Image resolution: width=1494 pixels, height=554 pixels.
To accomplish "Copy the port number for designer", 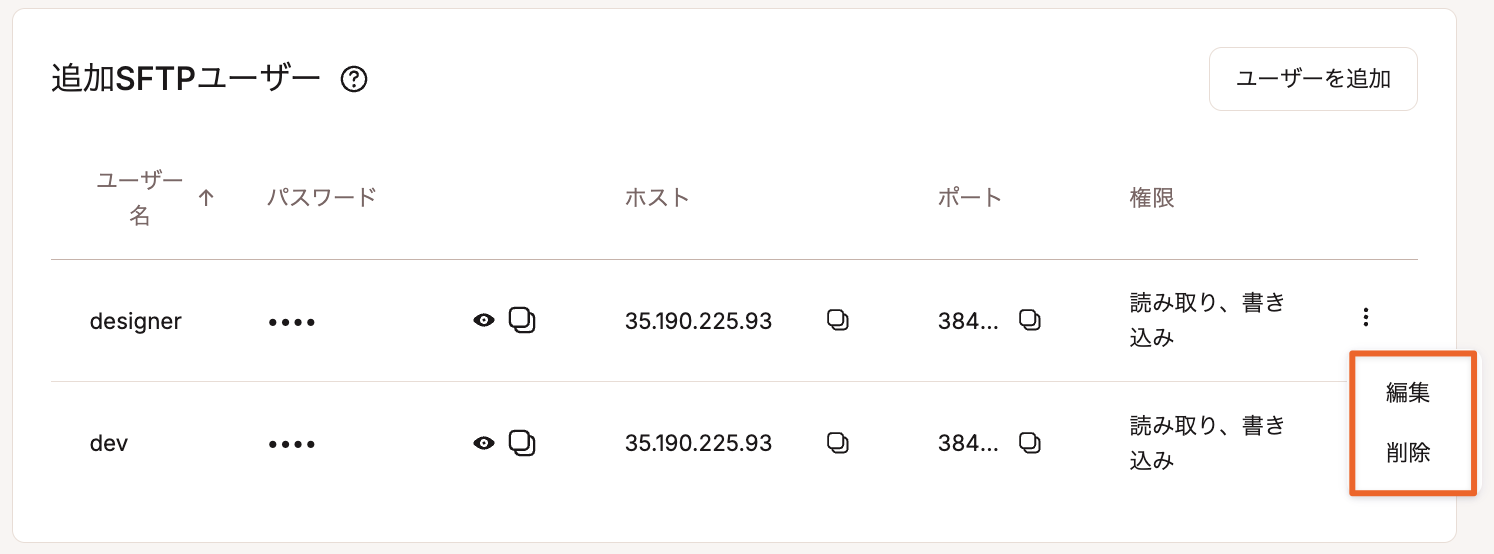I will (1030, 320).
